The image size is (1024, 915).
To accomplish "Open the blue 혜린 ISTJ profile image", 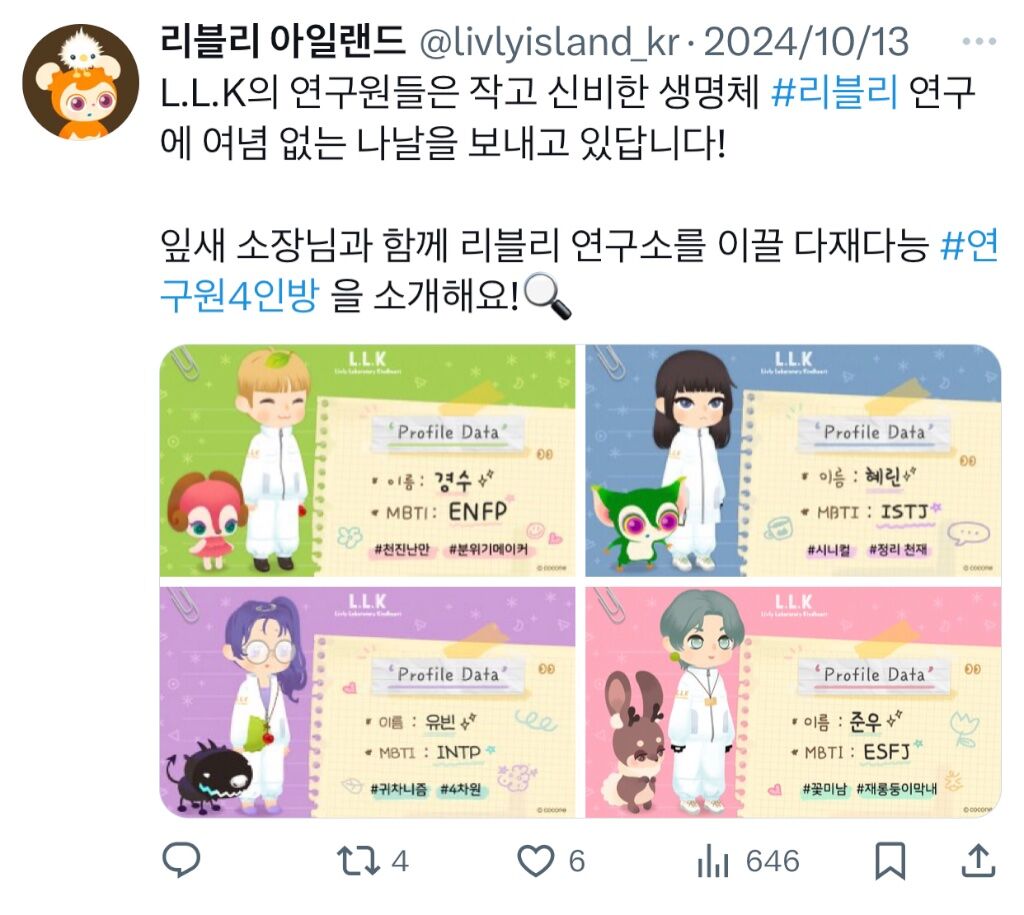I will (x=793, y=461).
